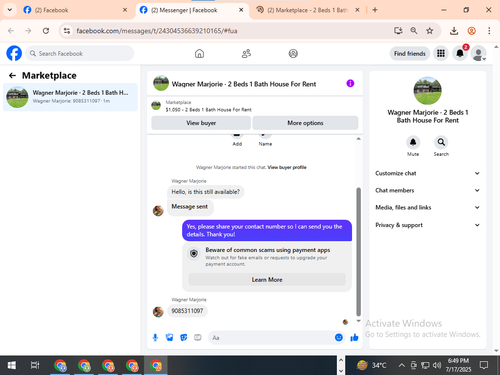Open the Friends icon in top navigation
The image size is (500, 375).
pos(246,53)
